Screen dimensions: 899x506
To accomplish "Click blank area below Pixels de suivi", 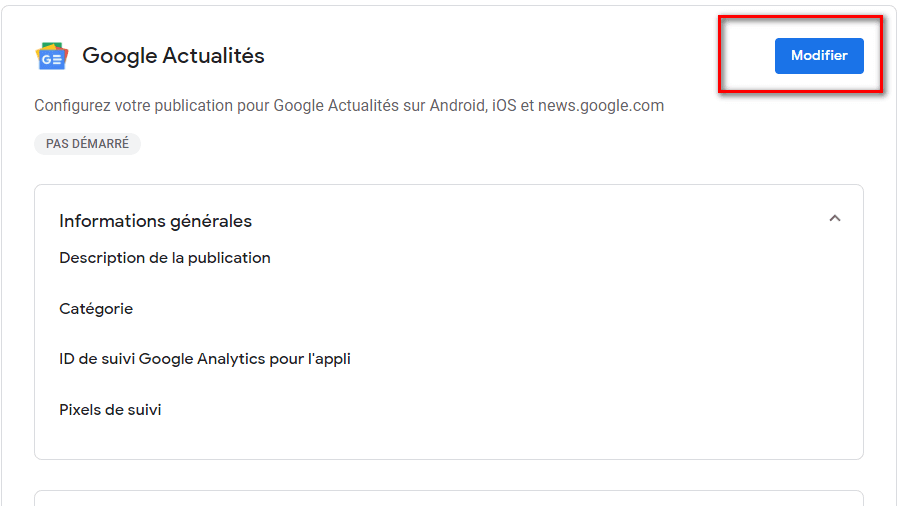I will 449,438.
